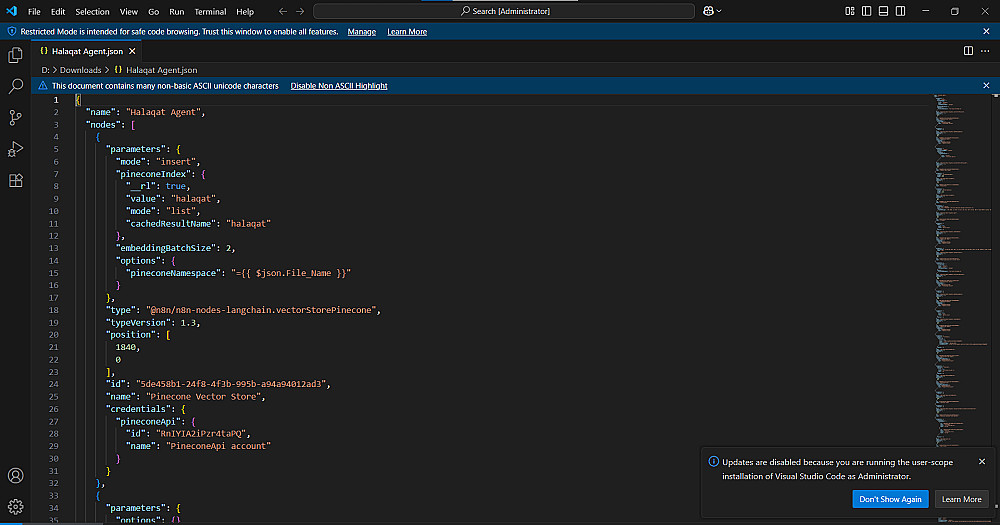Open the Search view in activity bar
This screenshot has width=1000, height=525.
point(15,86)
